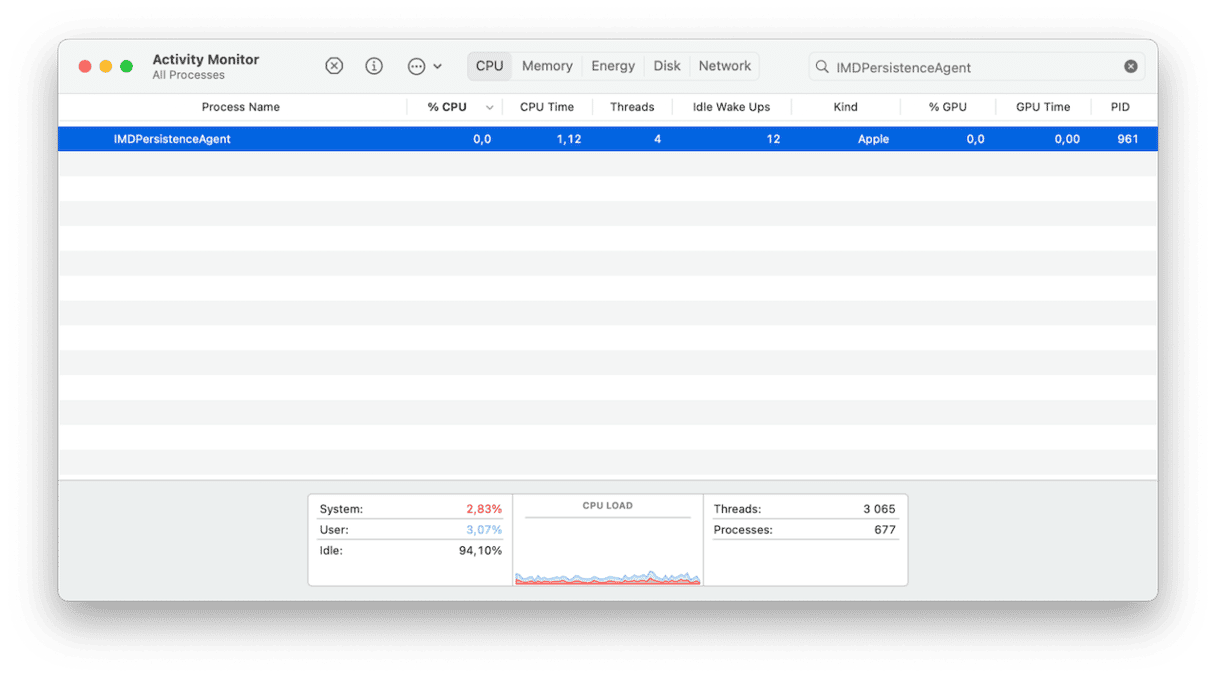The height and width of the screenshot is (678, 1216).
Task: Click the green full-screen window button
Action: (x=126, y=66)
